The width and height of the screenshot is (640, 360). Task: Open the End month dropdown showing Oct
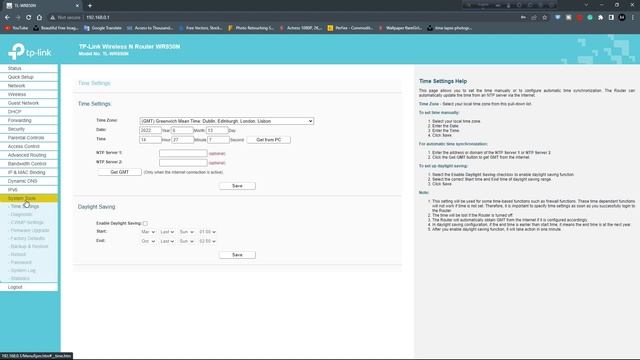[x=148, y=241]
